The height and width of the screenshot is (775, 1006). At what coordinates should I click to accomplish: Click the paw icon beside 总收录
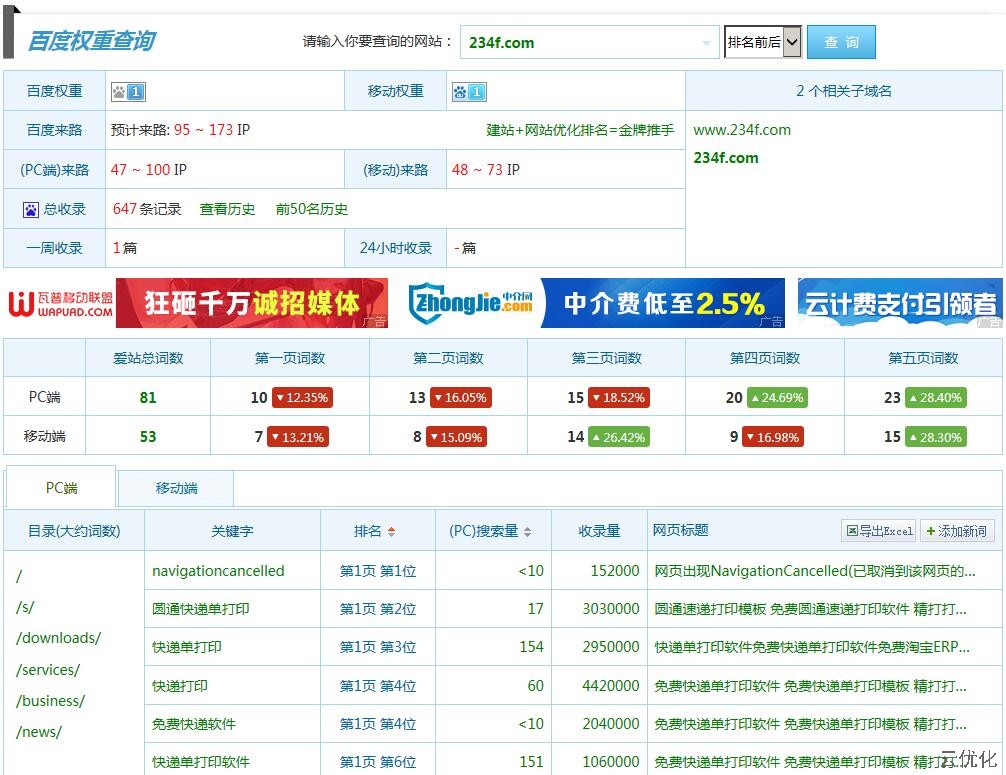coord(31,210)
